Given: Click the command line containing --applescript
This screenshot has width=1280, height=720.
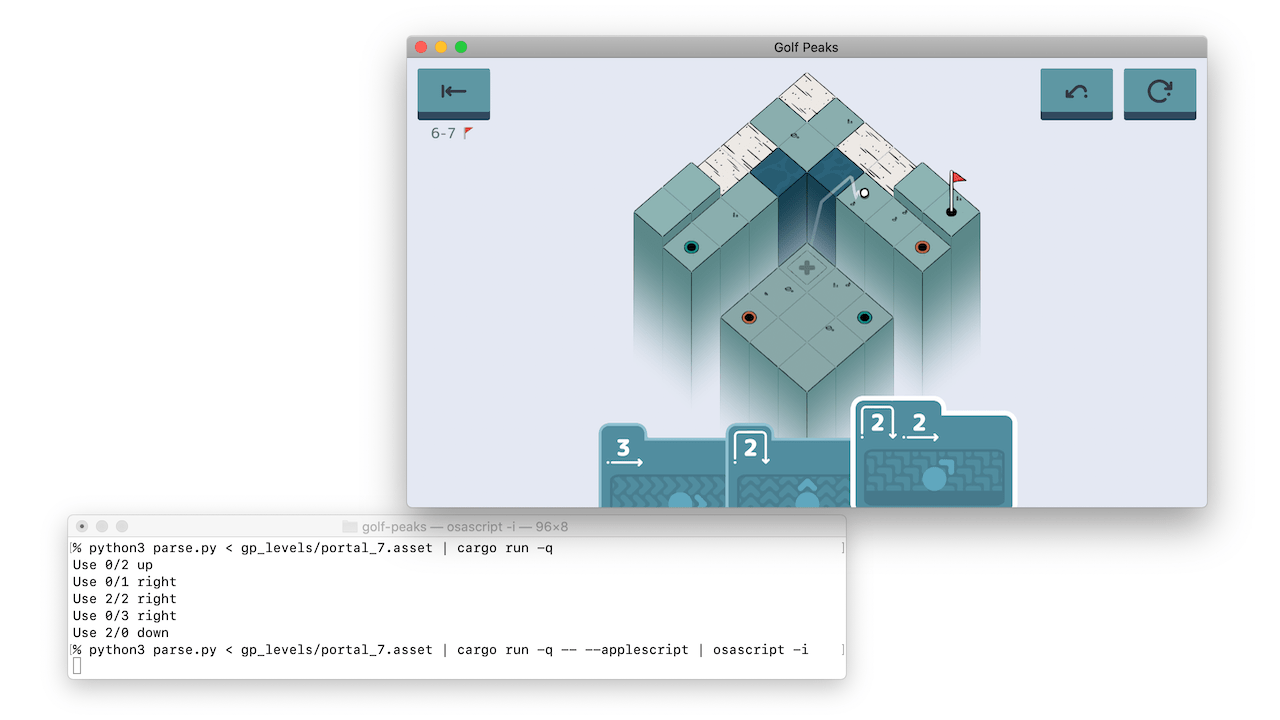Looking at the screenshot, I should point(440,650).
